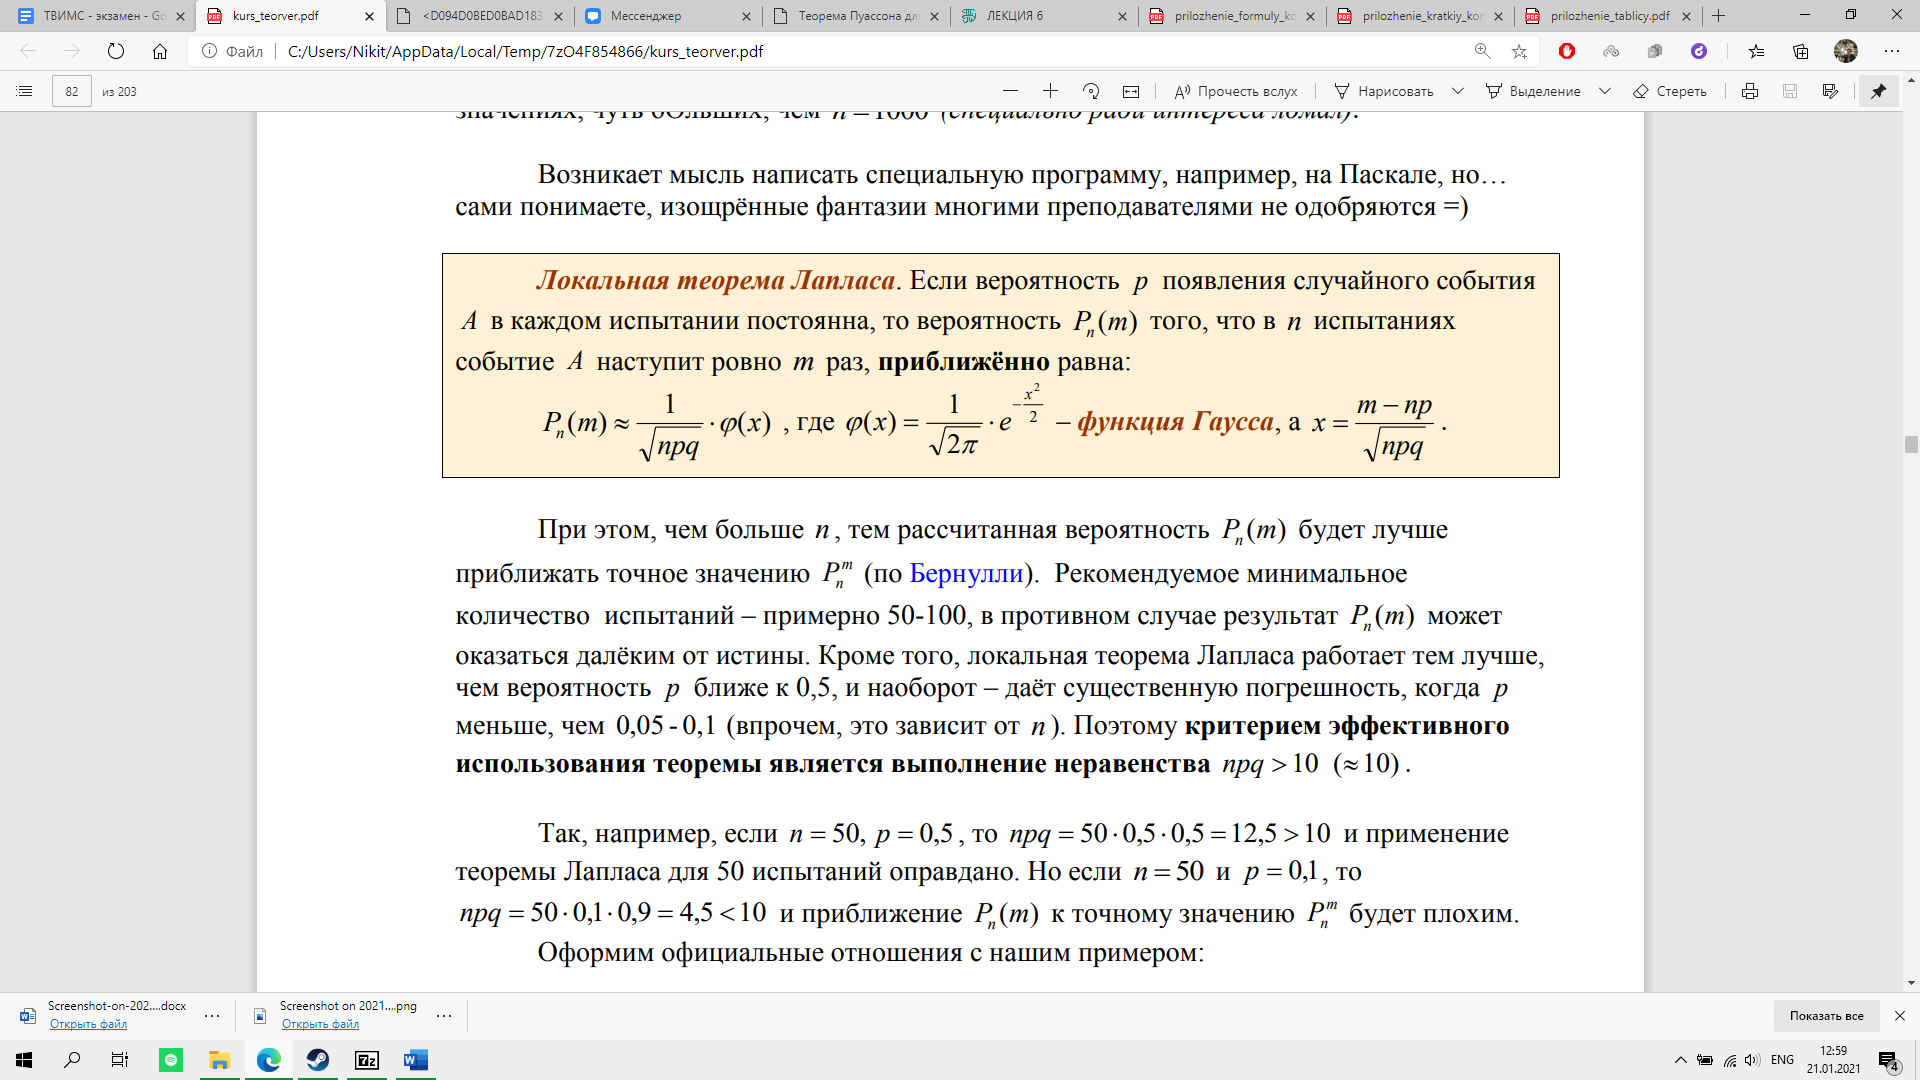1920x1080 pixels.
Task: Click the vertical scrollbar thumb
Action: pyautogui.click(x=1911, y=445)
